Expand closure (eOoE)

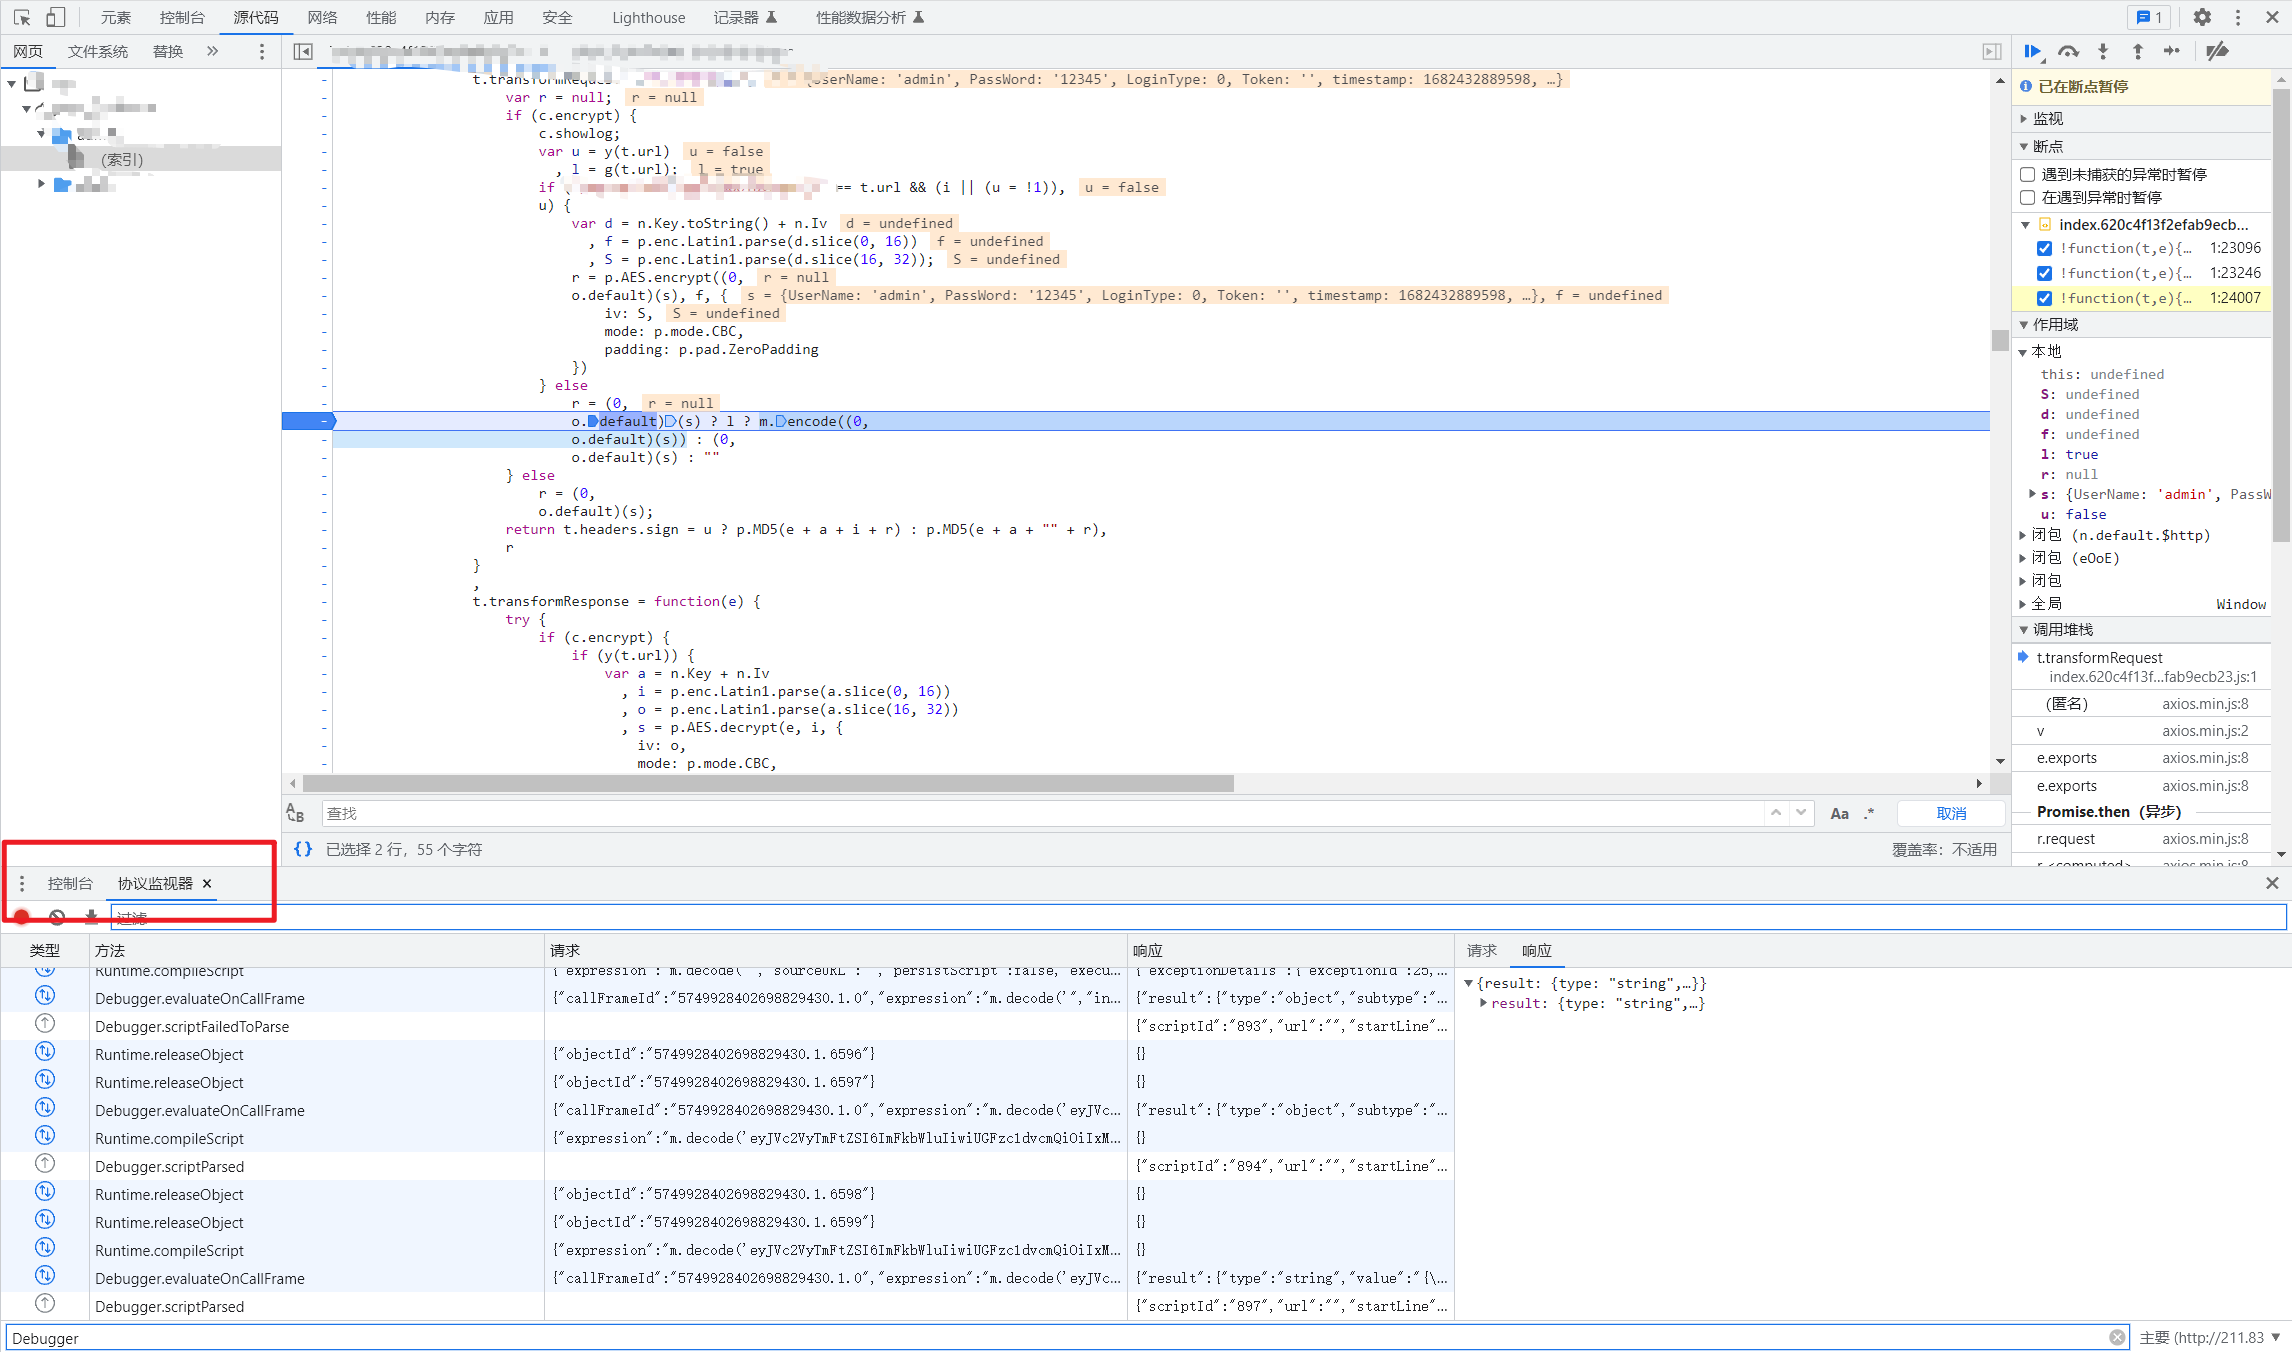2022,558
